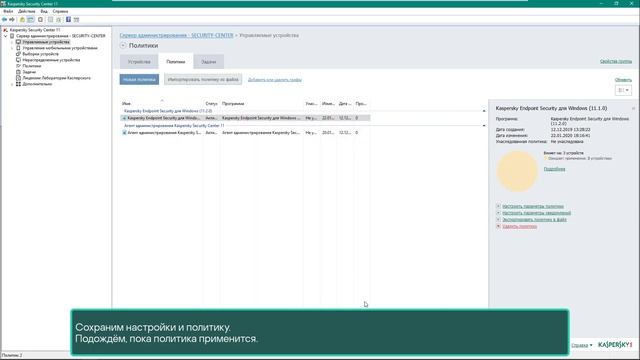Close the policy details side panel
The width and height of the screenshot is (640, 360).
pos(633,109)
